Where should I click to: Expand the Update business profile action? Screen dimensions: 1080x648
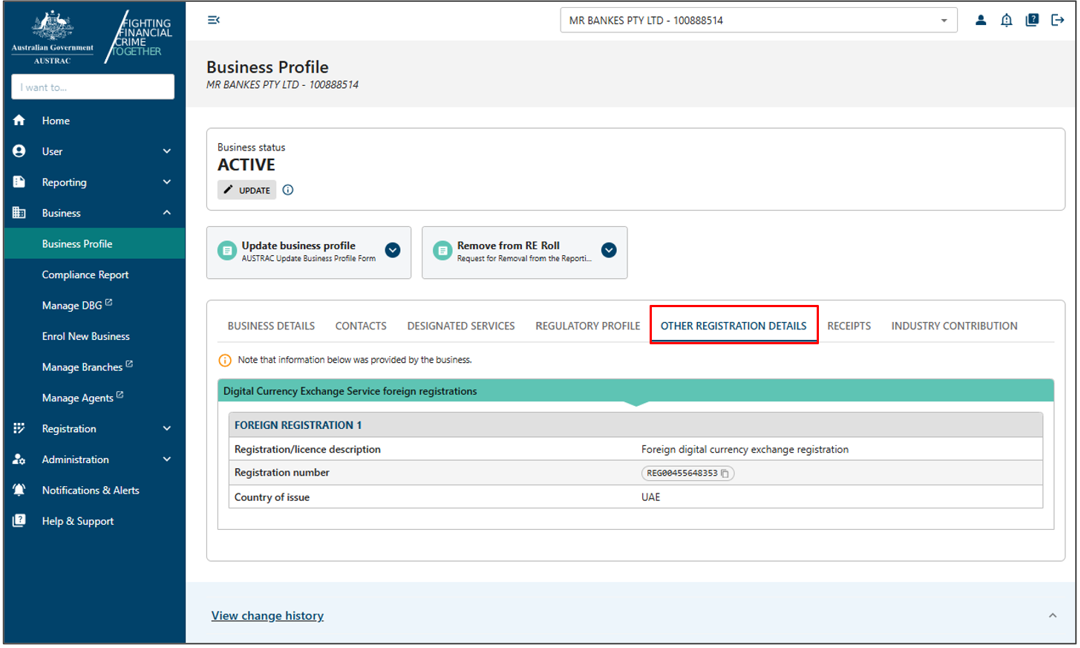(x=392, y=250)
